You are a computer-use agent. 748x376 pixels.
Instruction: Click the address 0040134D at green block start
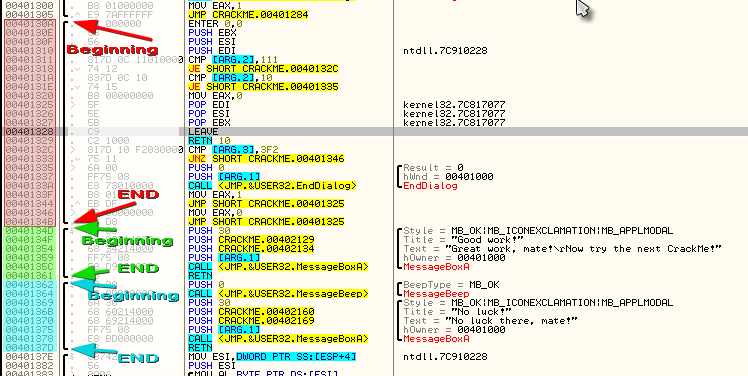[30, 231]
